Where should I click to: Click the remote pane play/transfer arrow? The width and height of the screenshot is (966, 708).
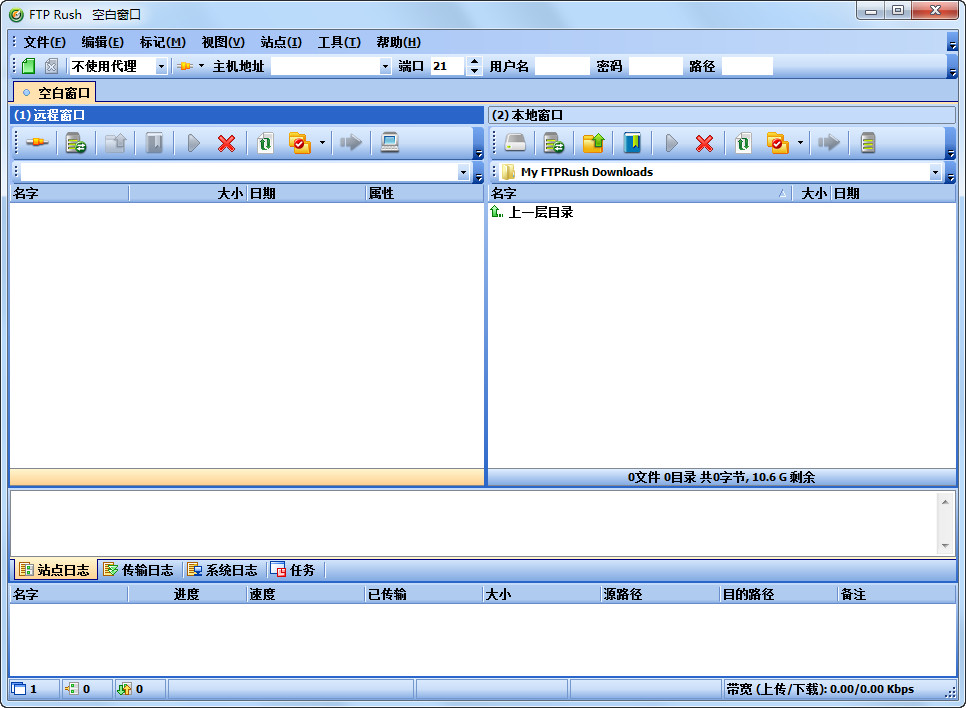coord(193,143)
